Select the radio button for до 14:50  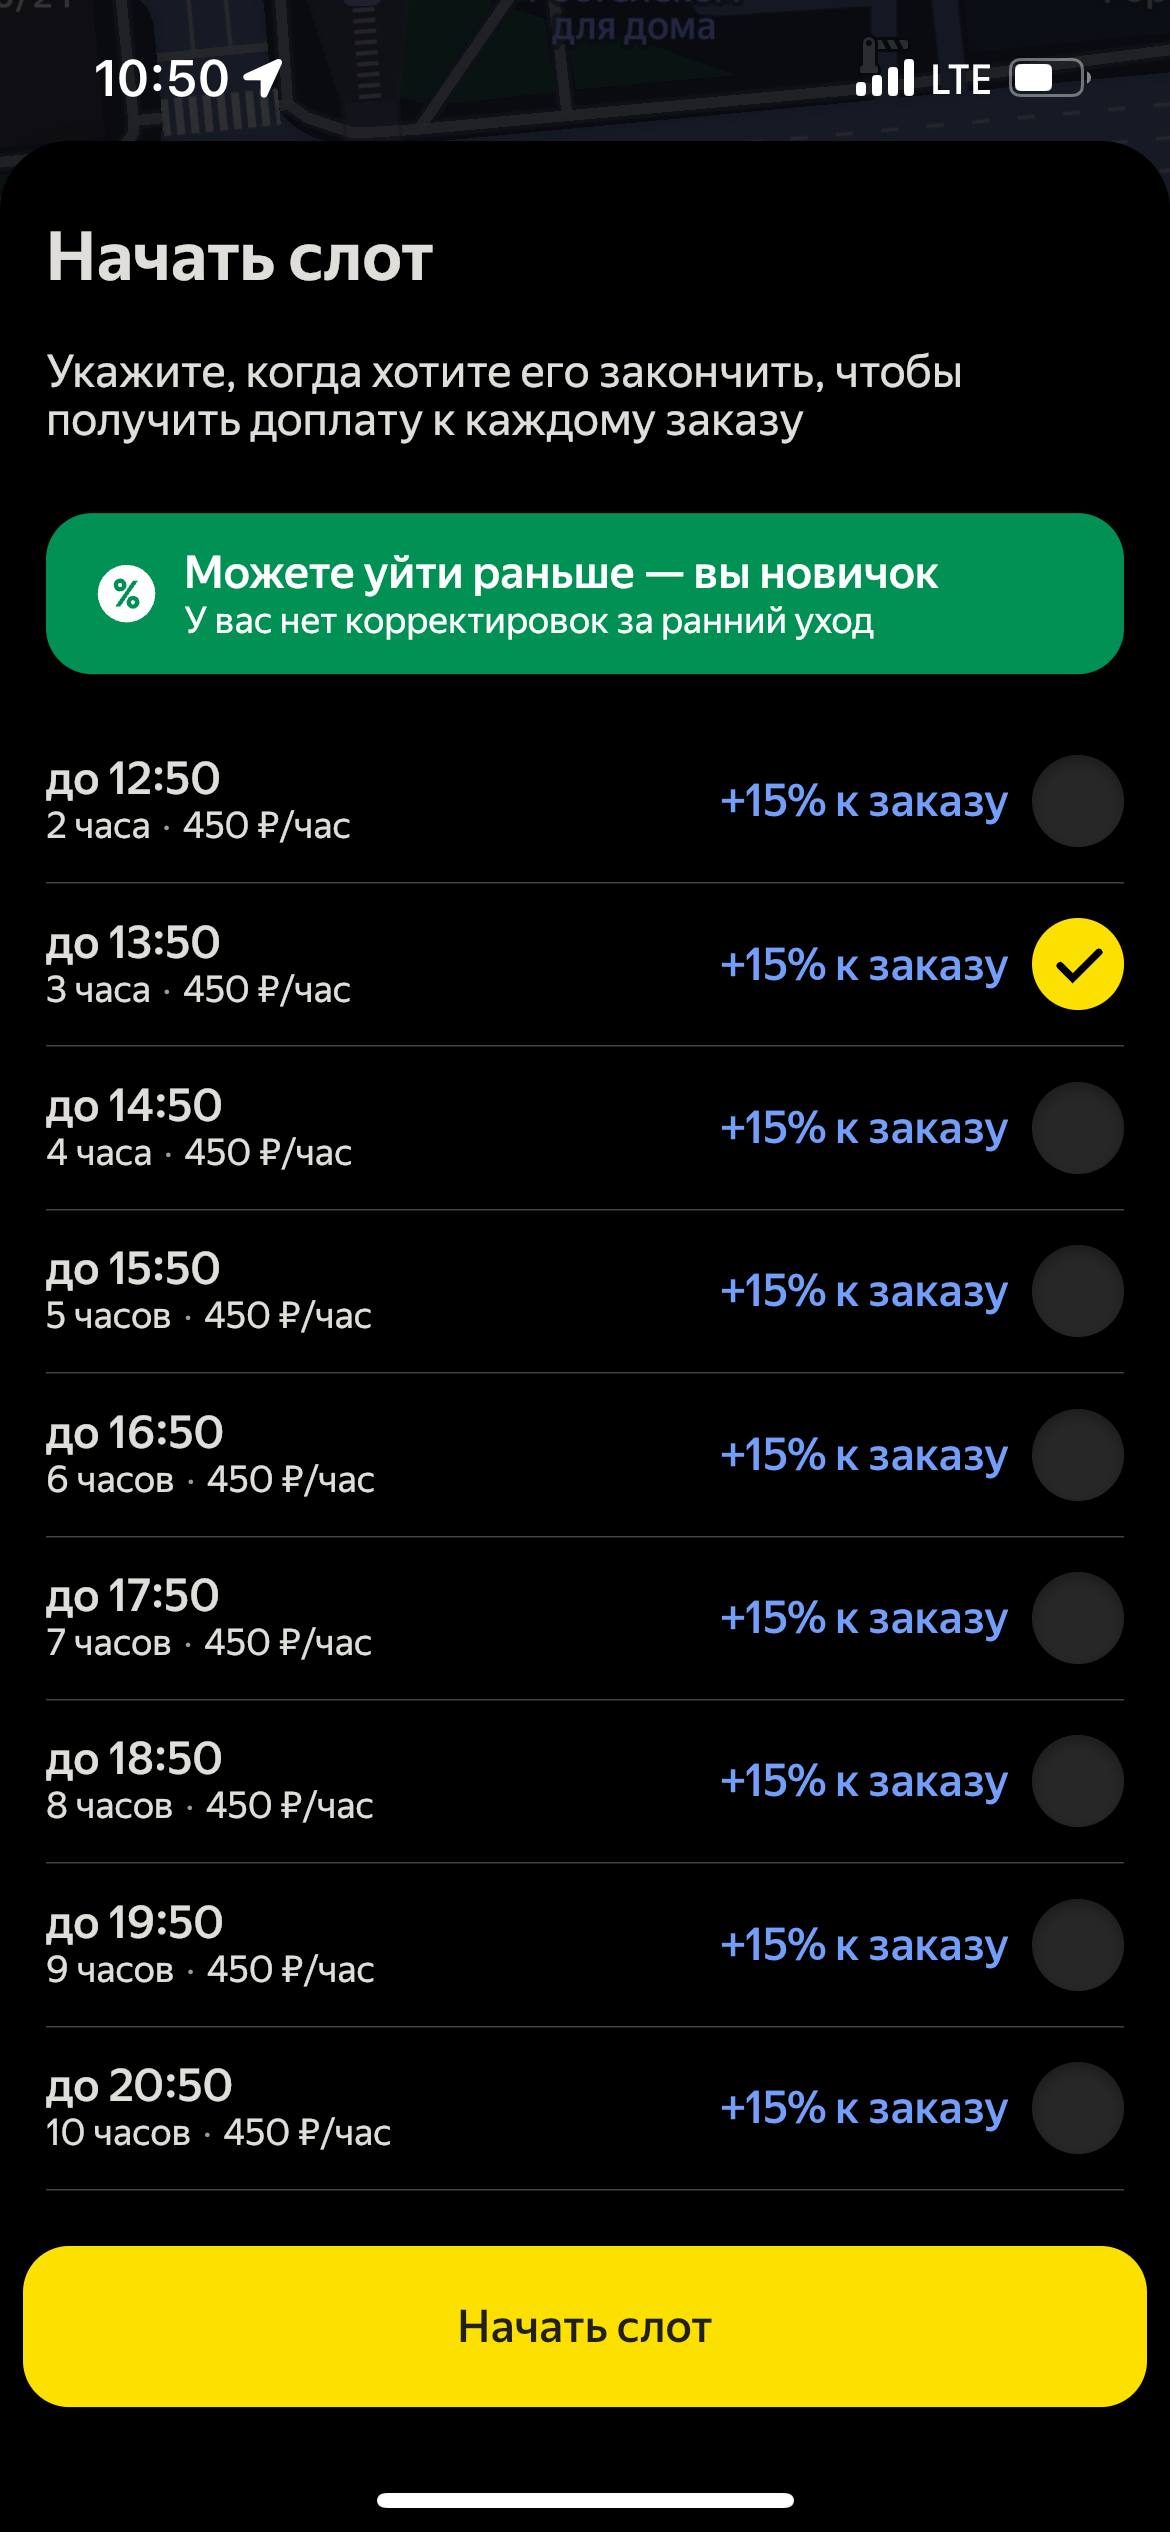(x=1077, y=1128)
